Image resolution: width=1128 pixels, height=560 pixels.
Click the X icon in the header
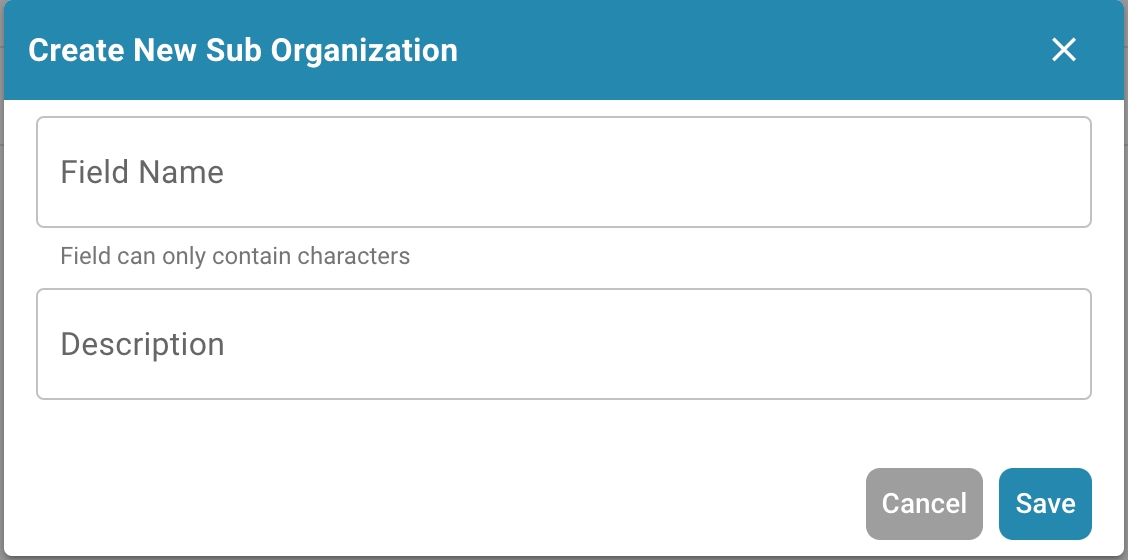tap(1064, 50)
